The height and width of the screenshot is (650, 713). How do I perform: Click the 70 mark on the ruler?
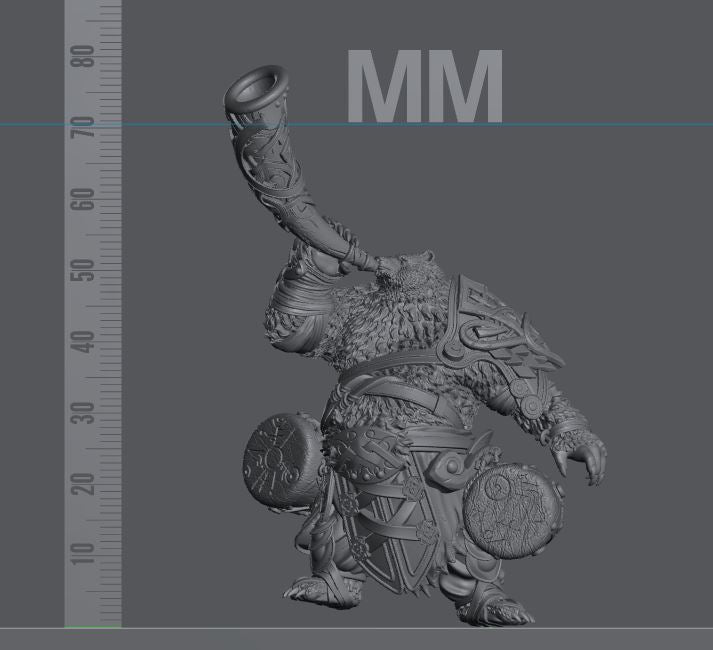(x=88, y=127)
